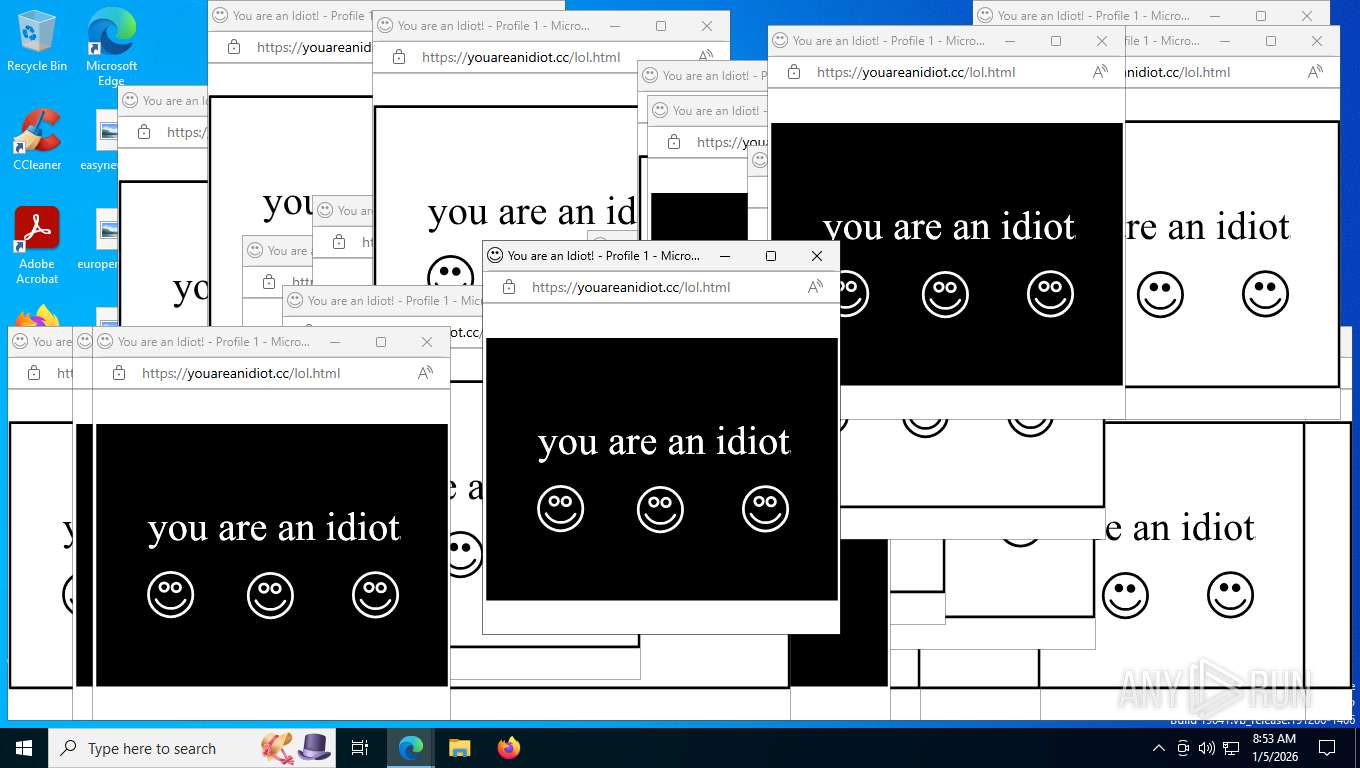Maximize the upper-right black-page popup window
This screenshot has width=1360, height=768.
click(1056, 41)
